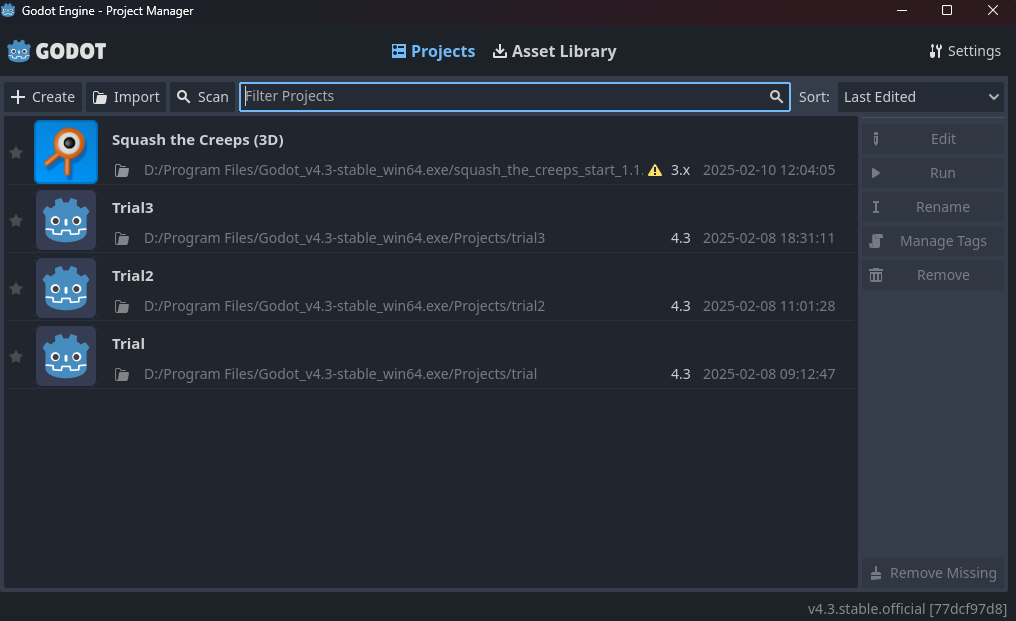
Task: Click the v4.3.stable.official version hash link
Action: 907,609
